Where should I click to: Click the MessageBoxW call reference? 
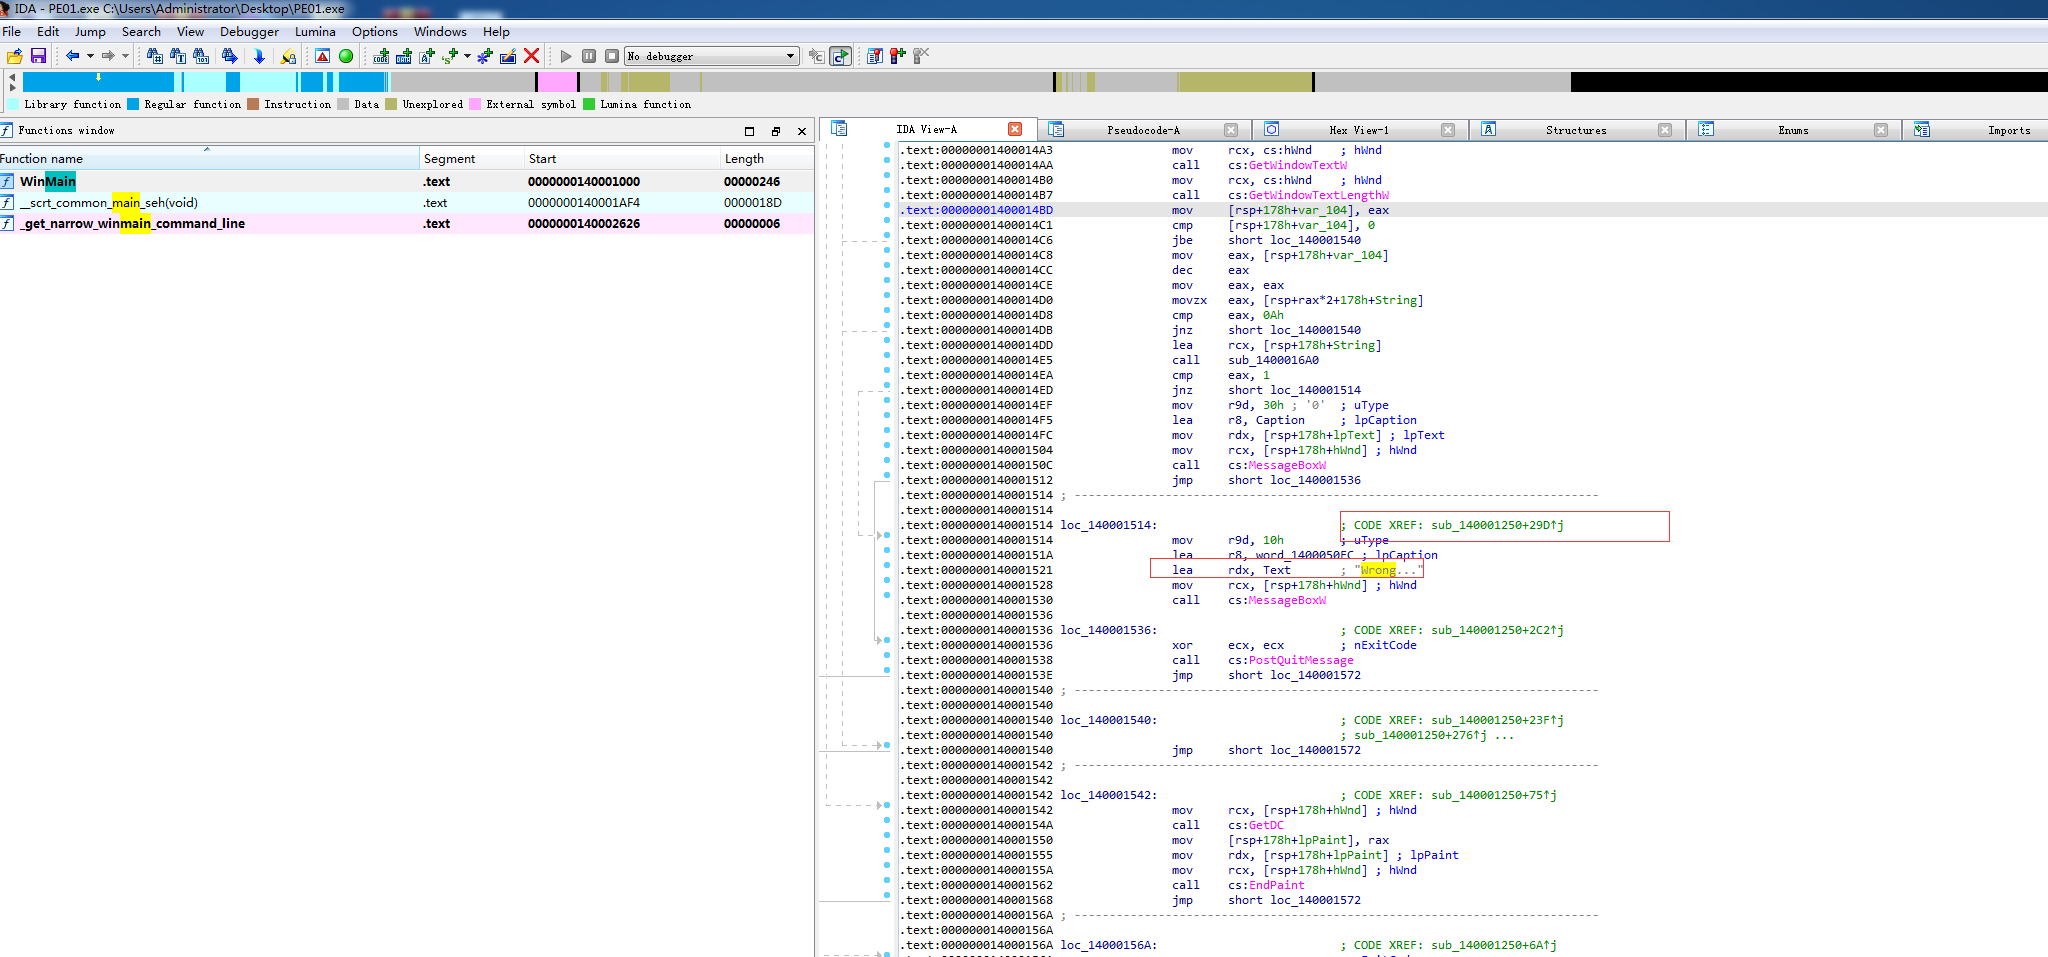1286,465
